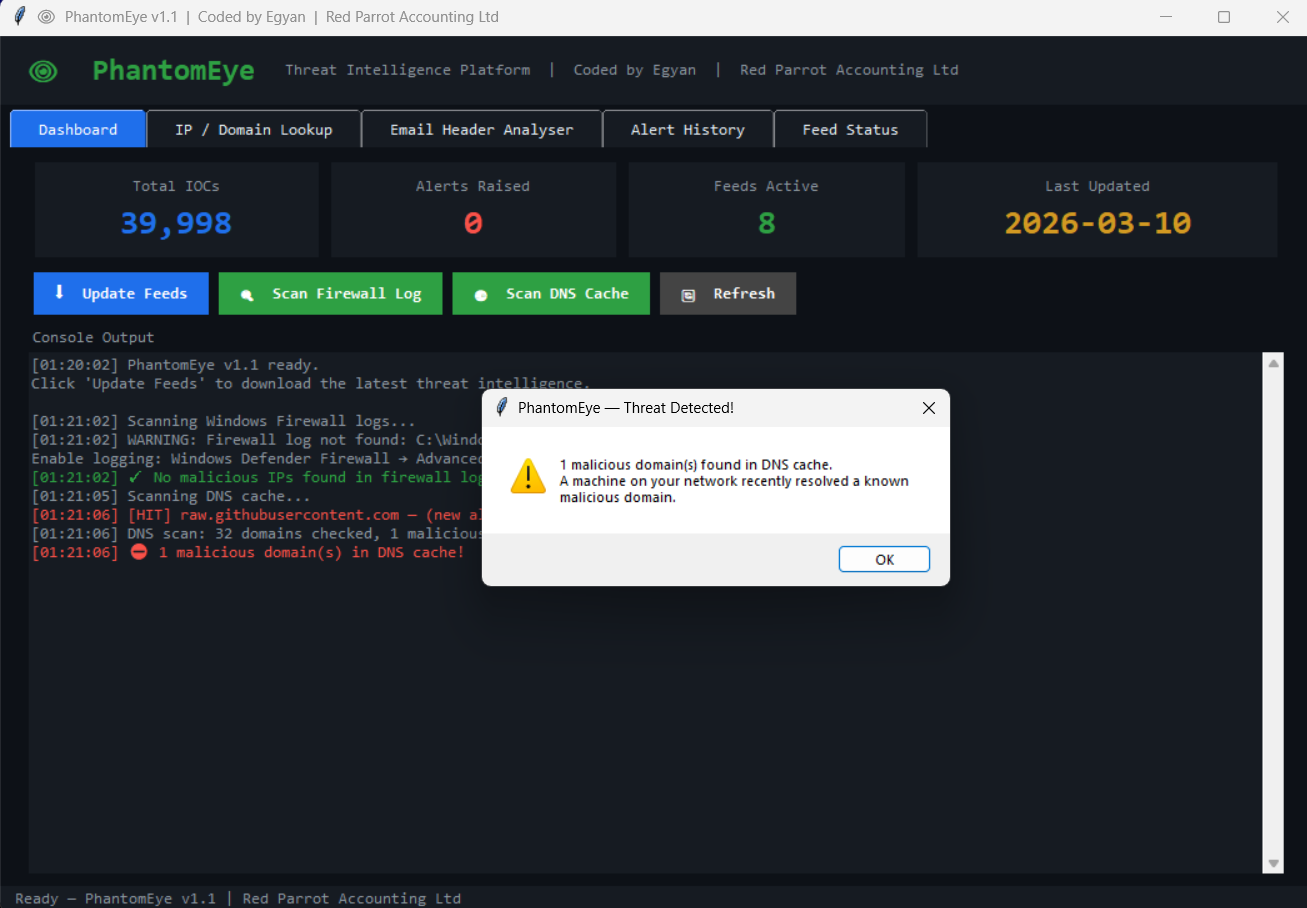The width and height of the screenshot is (1307, 908).
Task: Click the 'PhantomEye v1.1 ready.' console line
Action: pos(175,365)
